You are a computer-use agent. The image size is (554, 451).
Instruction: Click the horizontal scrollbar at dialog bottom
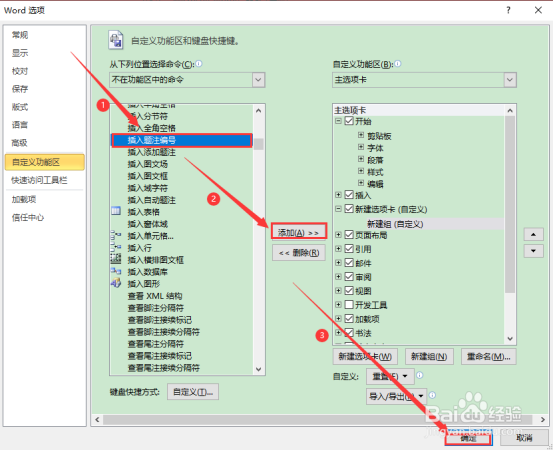pos(317,419)
